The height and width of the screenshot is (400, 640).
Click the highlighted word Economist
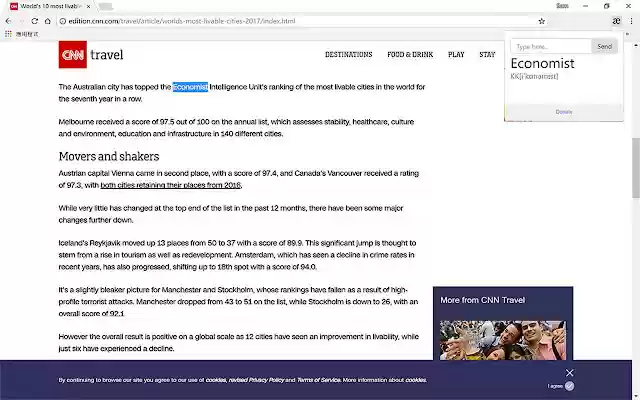pos(190,87)
